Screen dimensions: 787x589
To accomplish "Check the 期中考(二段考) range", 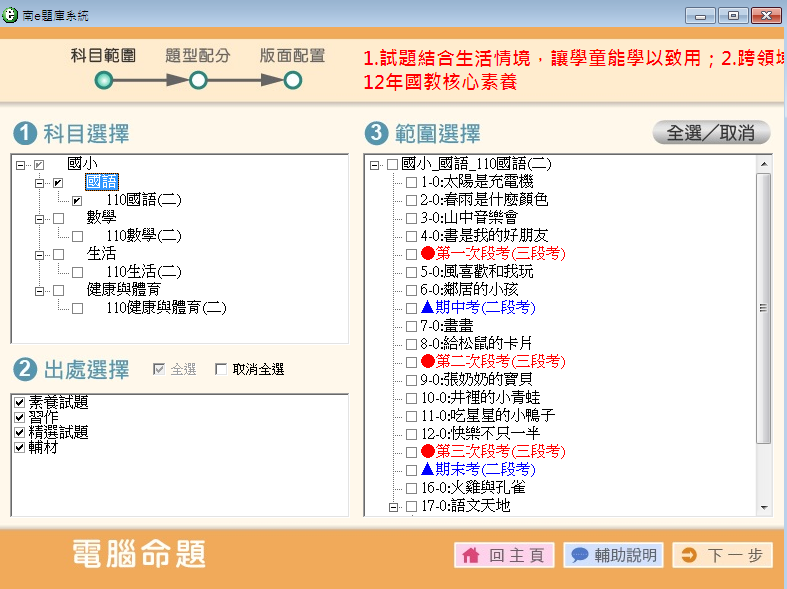I will click(x=411, y=308).
